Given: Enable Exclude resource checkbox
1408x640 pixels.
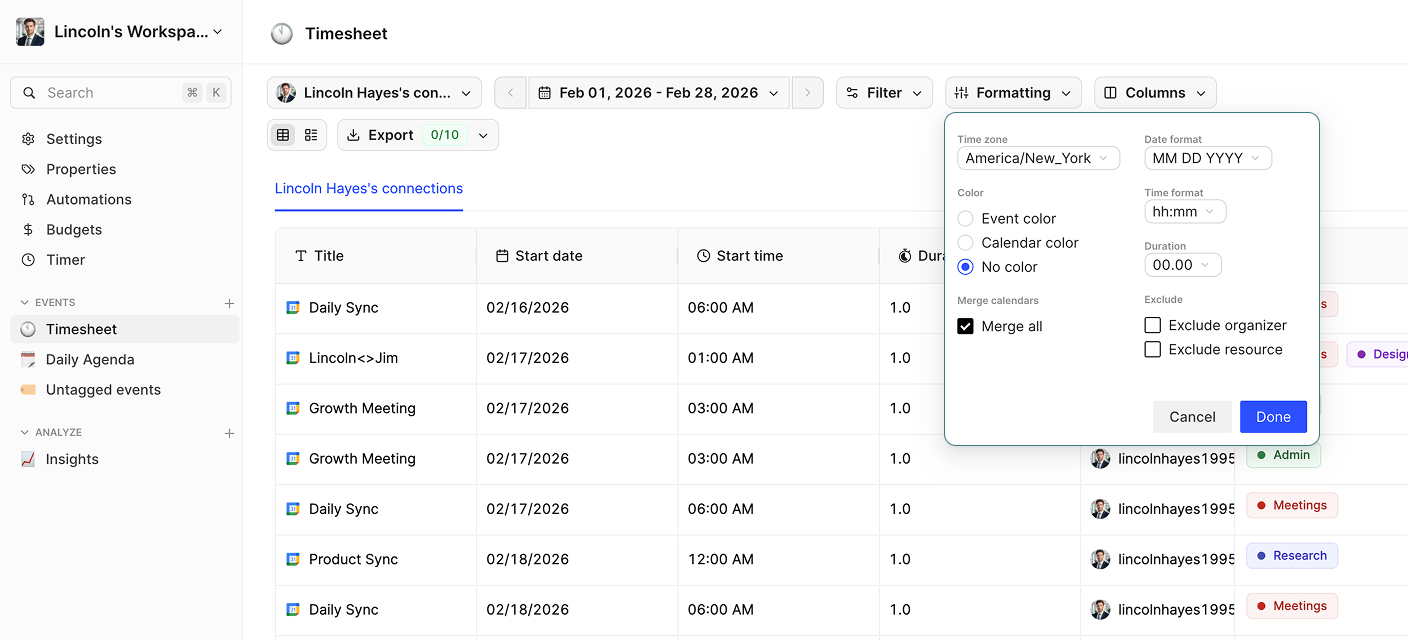Looking at the screenshot, I should coord(1153,349).
